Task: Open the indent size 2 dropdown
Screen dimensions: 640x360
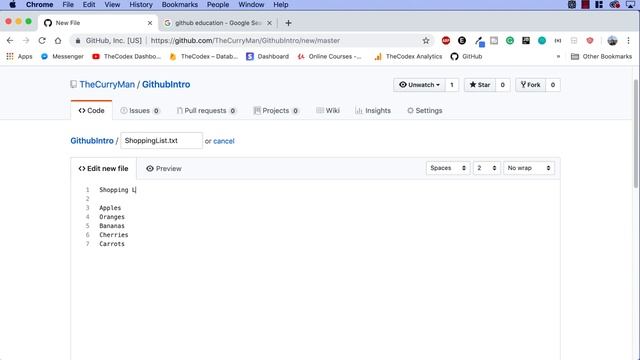Action: 487,168
